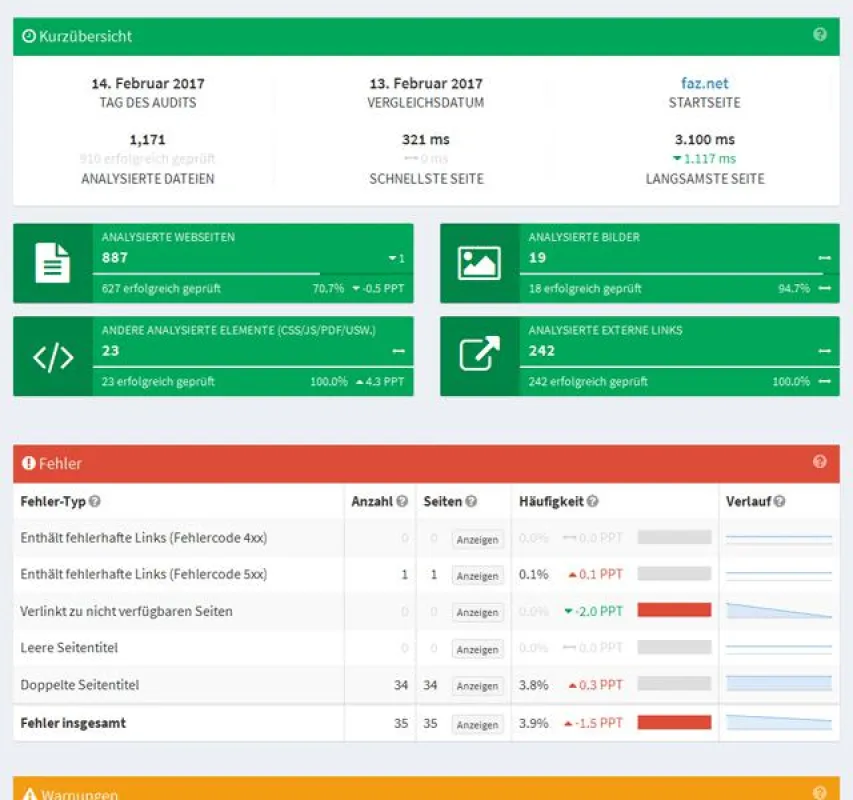Click the 'Enthält fehlerhafte Links (Fehlercode 5xx)' row label
The width and height of the screenshot is (853, 800).
(144, 574)
